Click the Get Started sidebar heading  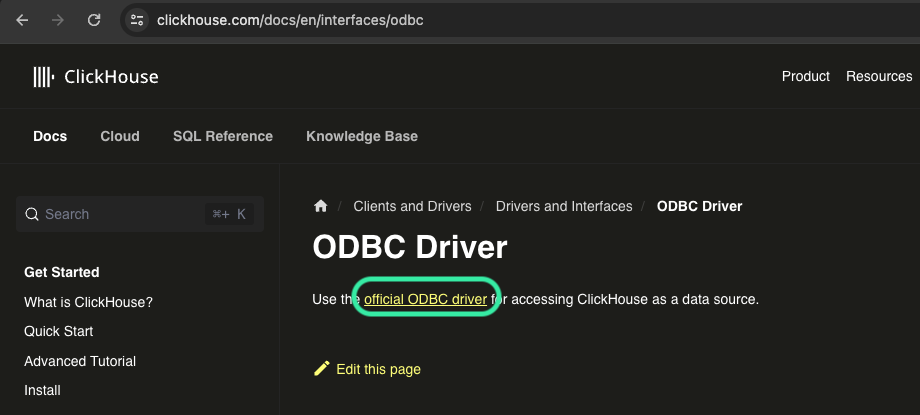[x=62, y=272]
